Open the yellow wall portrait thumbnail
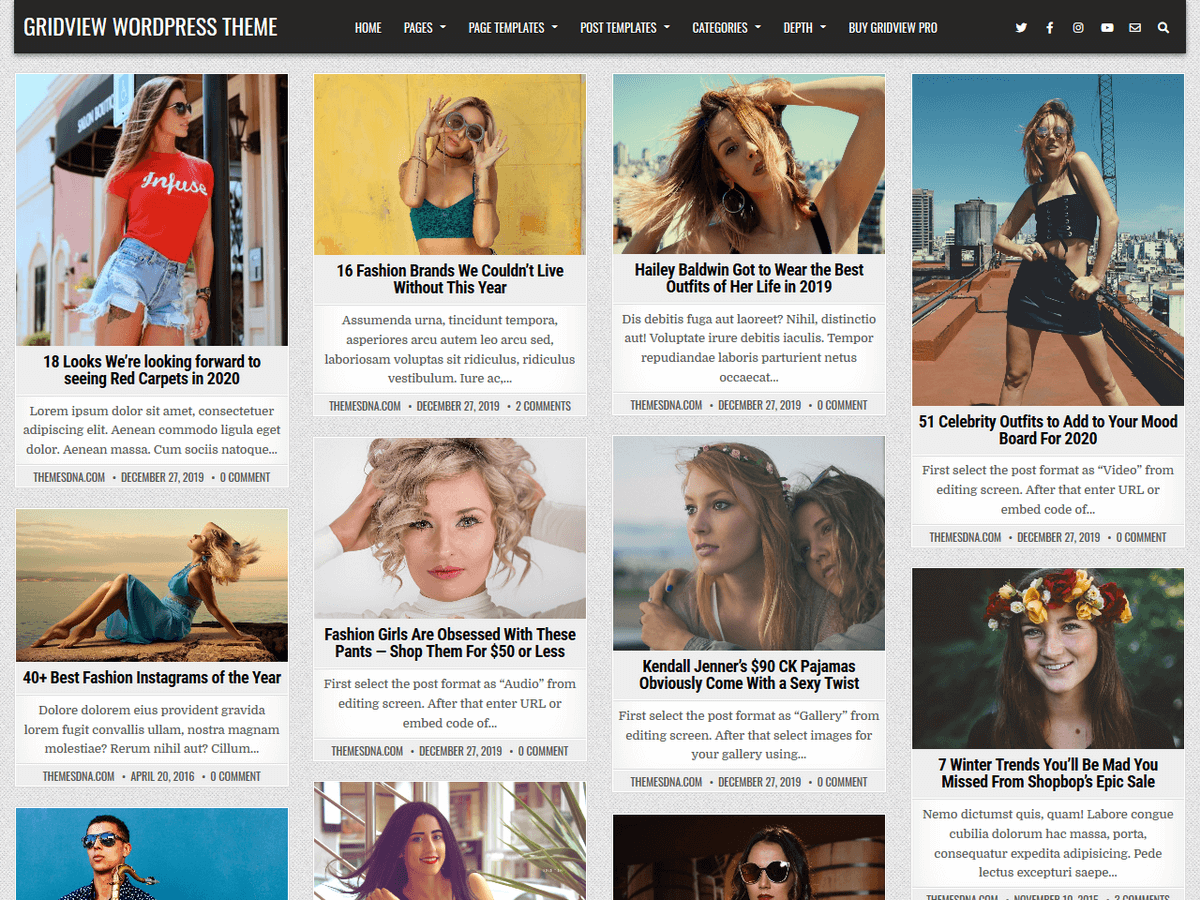Screen dimensions: 1200x900 [449, 164]
